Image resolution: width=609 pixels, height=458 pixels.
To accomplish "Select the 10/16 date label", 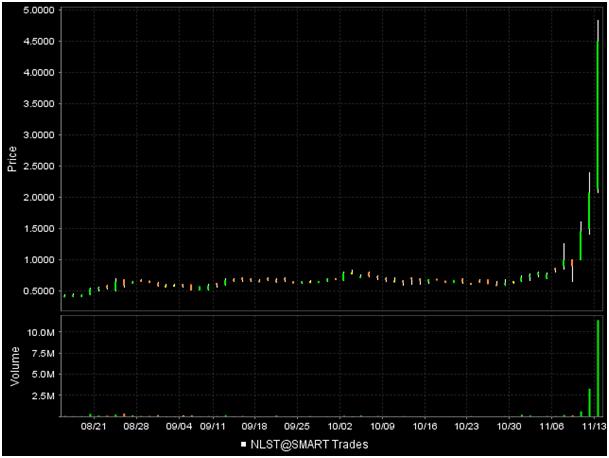I will [x=425, y=427].
